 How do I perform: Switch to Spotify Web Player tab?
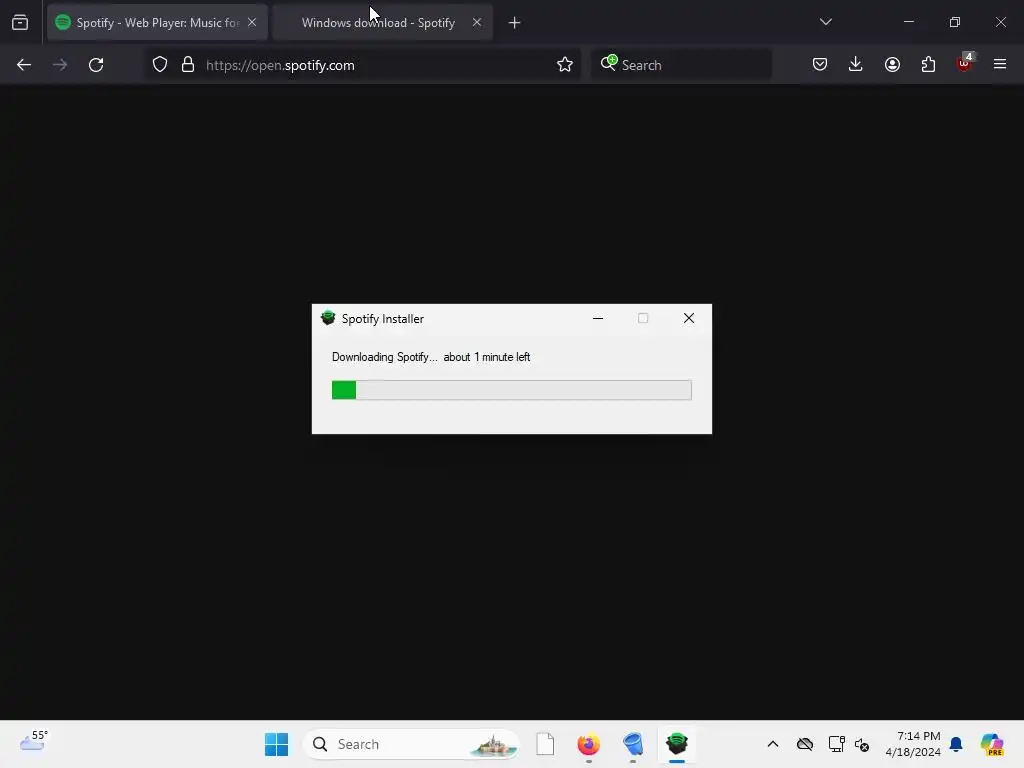[157, 23]
